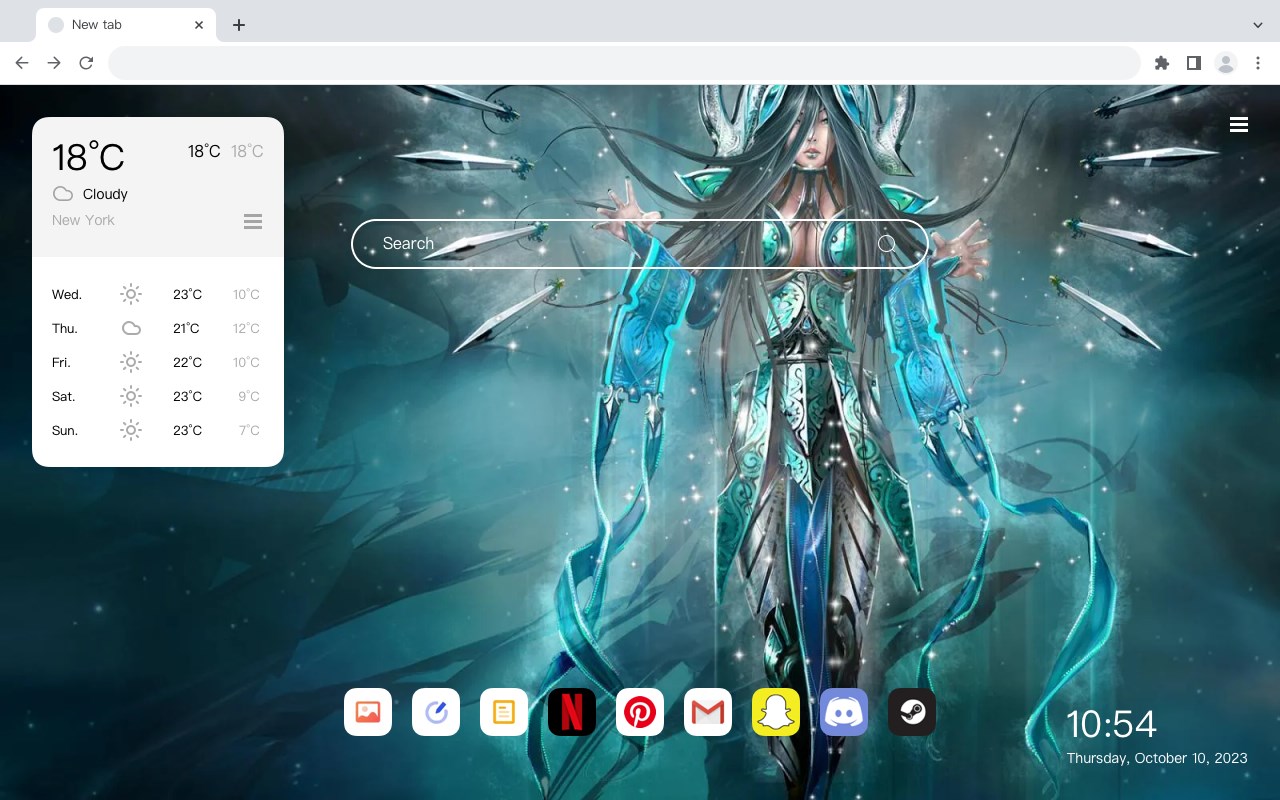The height and width of the screenshot is (800, 1280).
Task: Open the Steam shortcut
Action: (912, 712)
